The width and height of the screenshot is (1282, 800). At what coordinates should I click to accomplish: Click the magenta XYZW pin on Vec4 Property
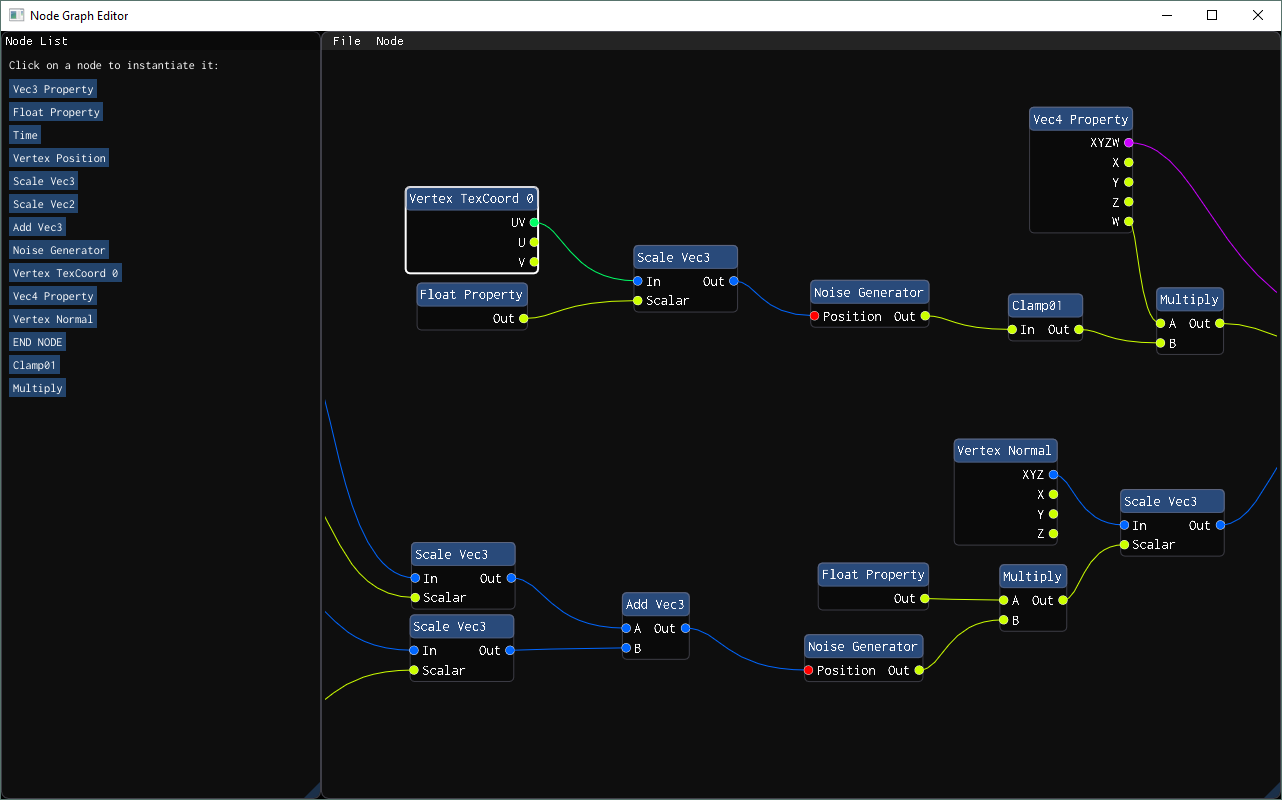pos(1128,142)
